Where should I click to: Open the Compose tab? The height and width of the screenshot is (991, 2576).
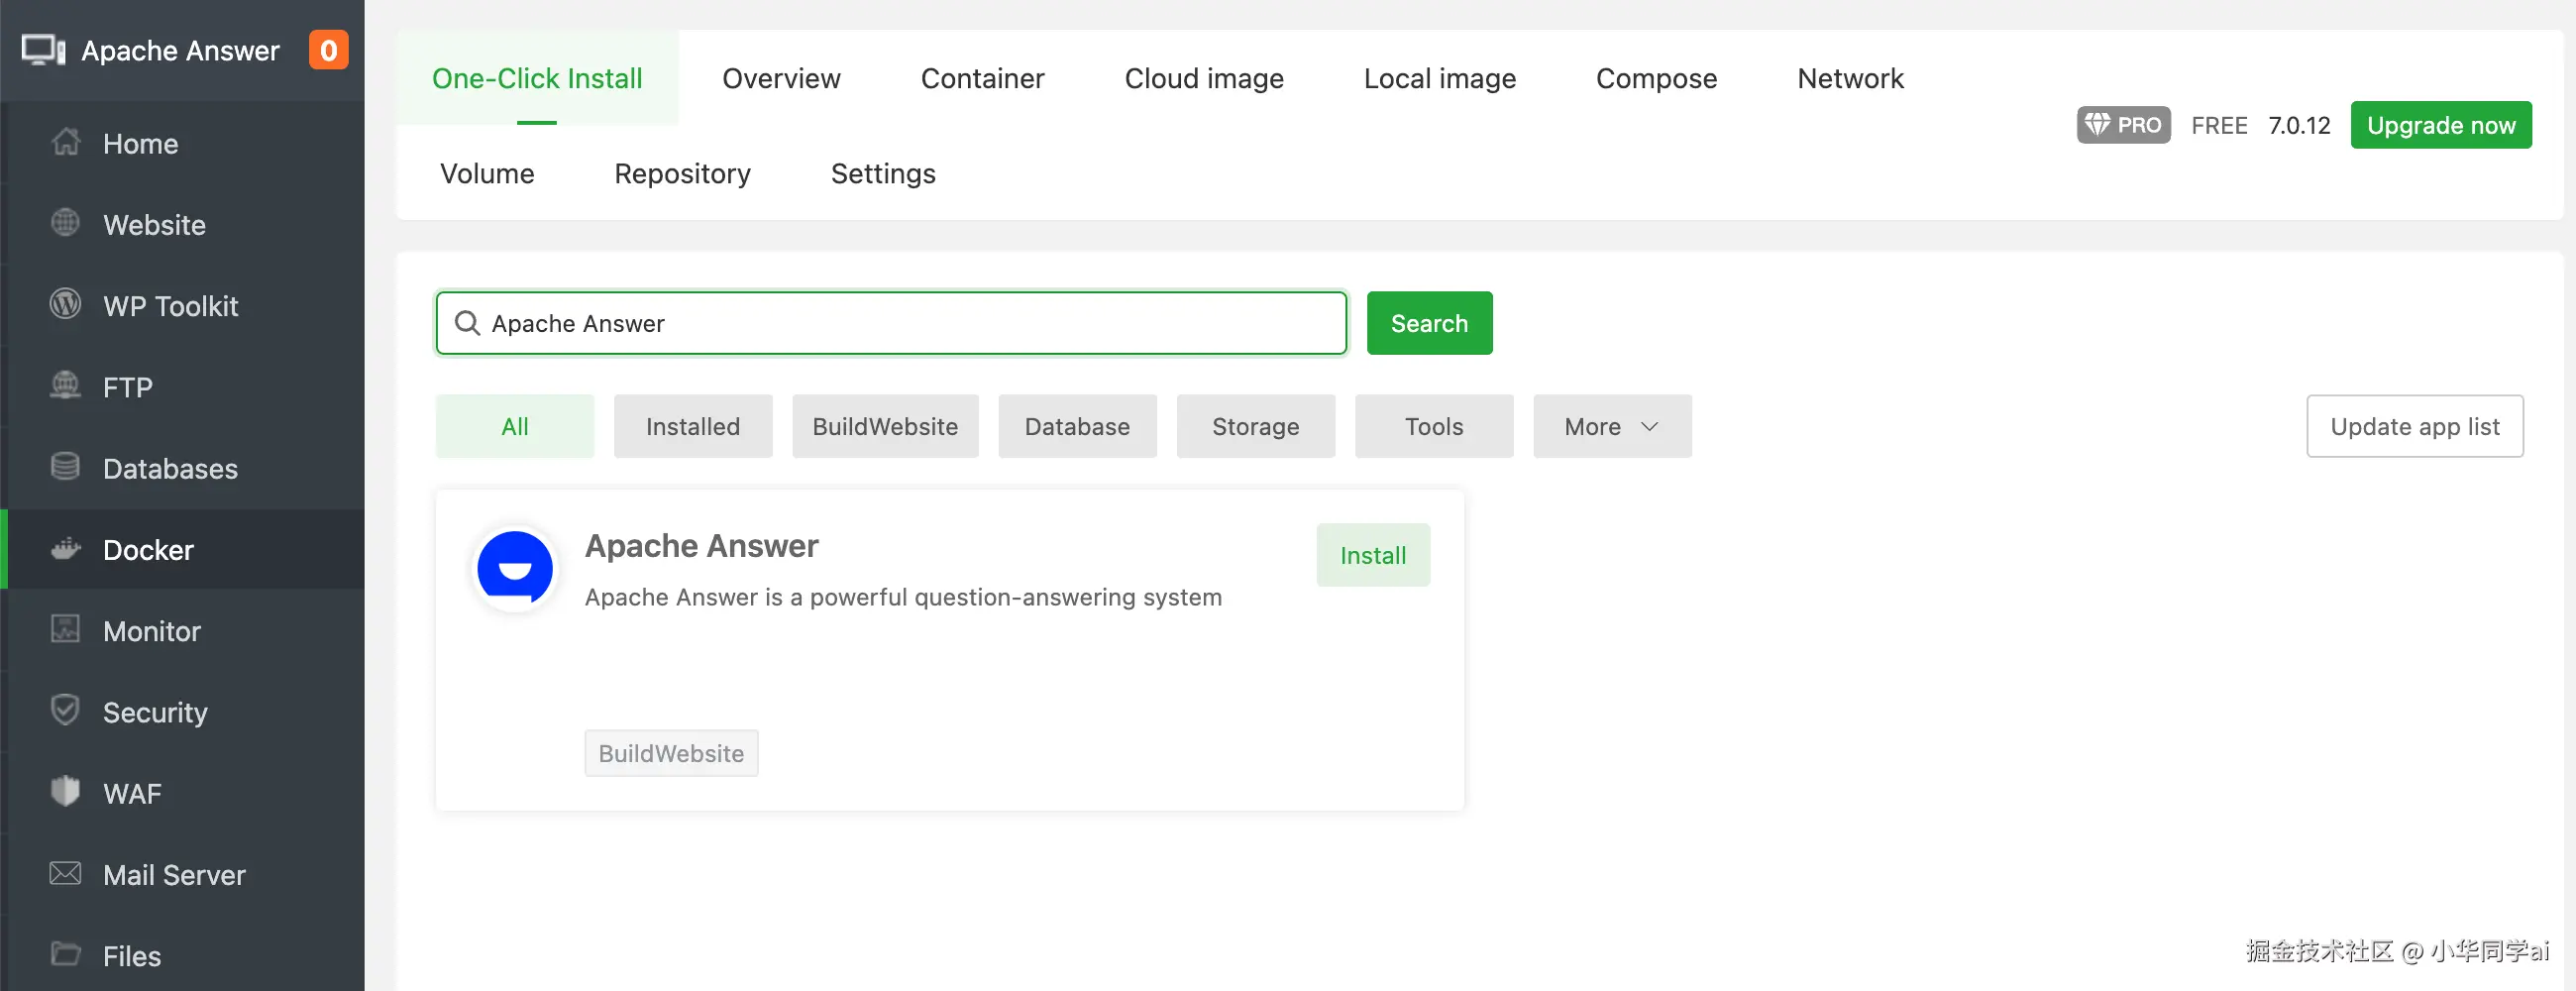[x=1656, y=78]
